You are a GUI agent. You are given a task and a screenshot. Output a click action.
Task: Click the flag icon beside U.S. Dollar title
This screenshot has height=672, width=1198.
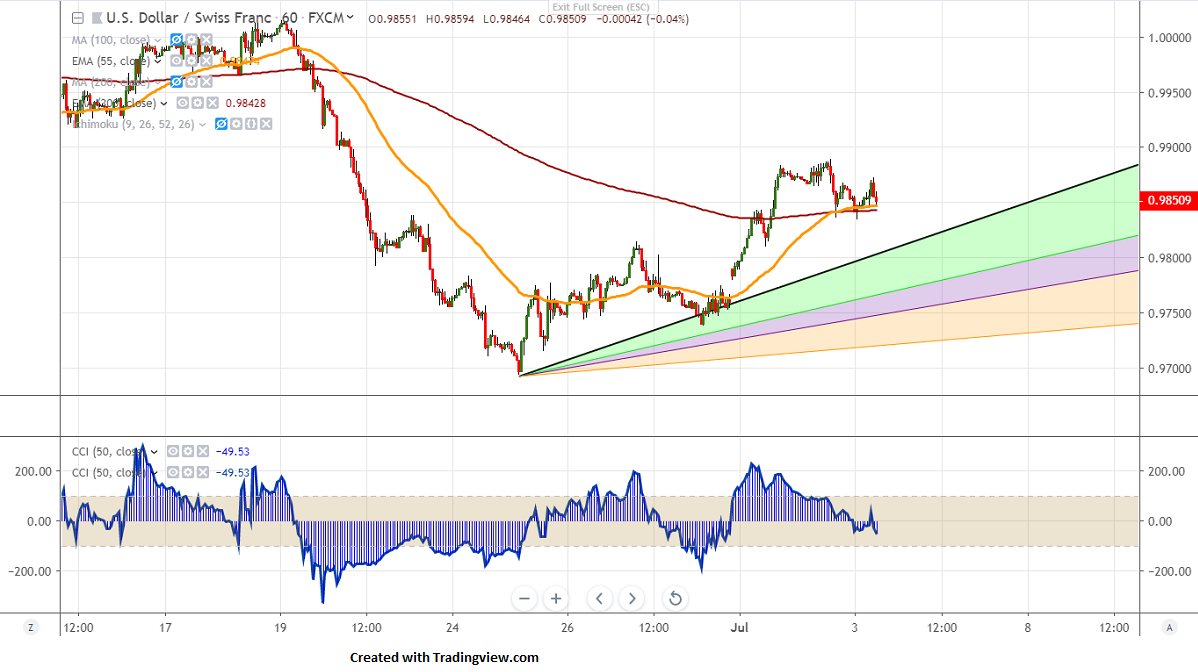click(97, 18)
